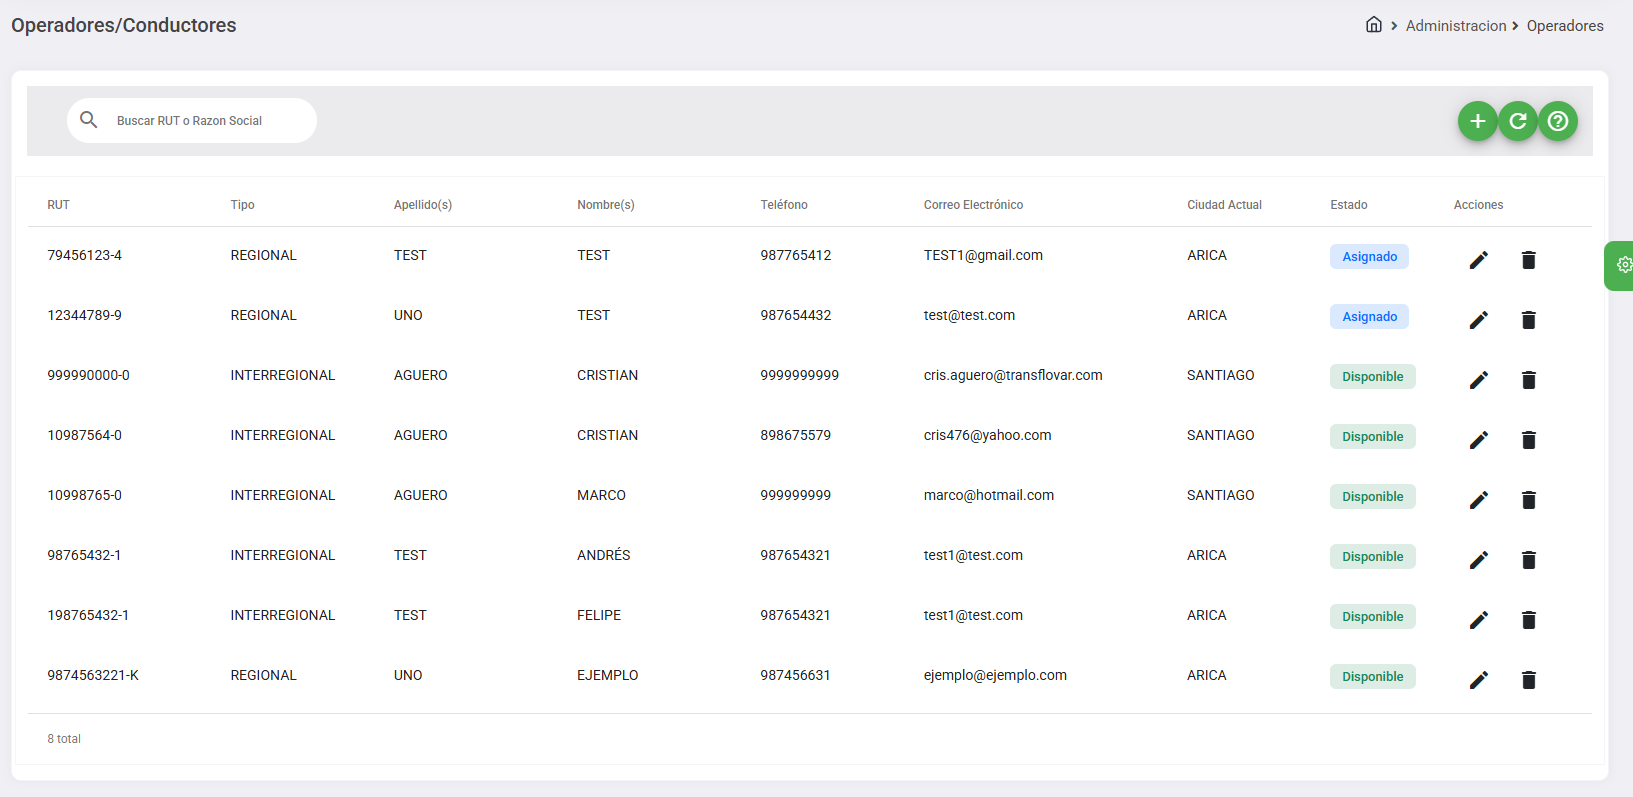Edit the operator cris.aguero@transflovar.com
This screenshot has height=797, width=1633.
coord(1478,380)
